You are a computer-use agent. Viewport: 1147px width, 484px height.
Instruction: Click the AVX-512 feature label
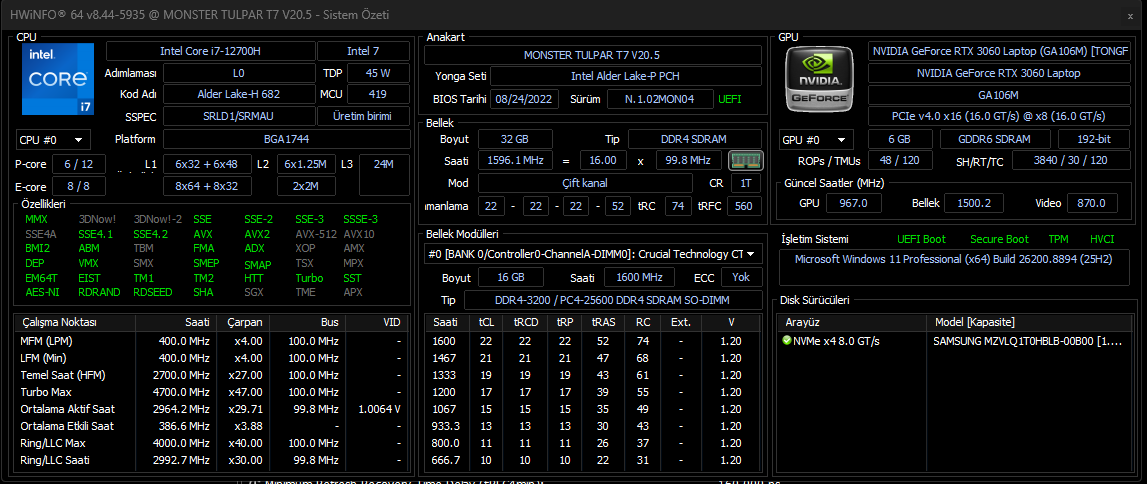316,234
